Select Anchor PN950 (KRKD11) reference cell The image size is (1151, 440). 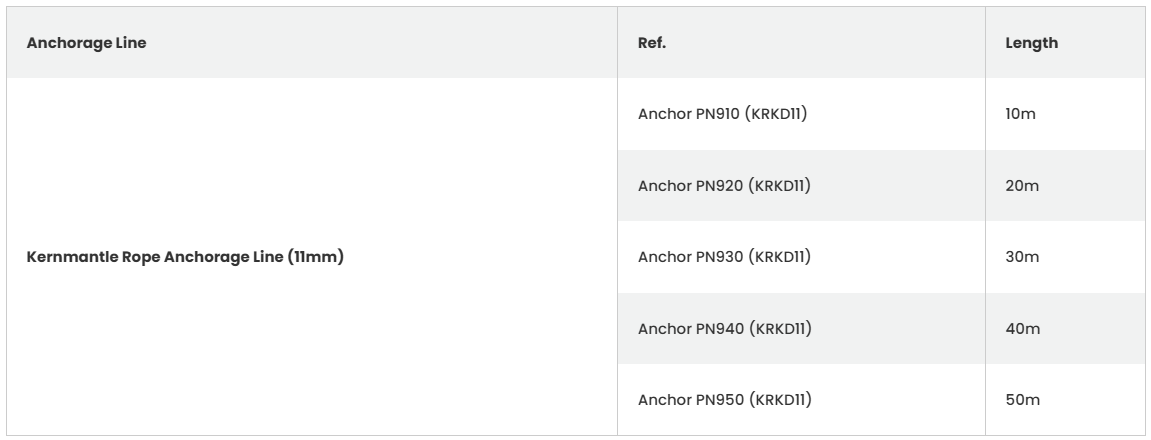coord(801,400)
